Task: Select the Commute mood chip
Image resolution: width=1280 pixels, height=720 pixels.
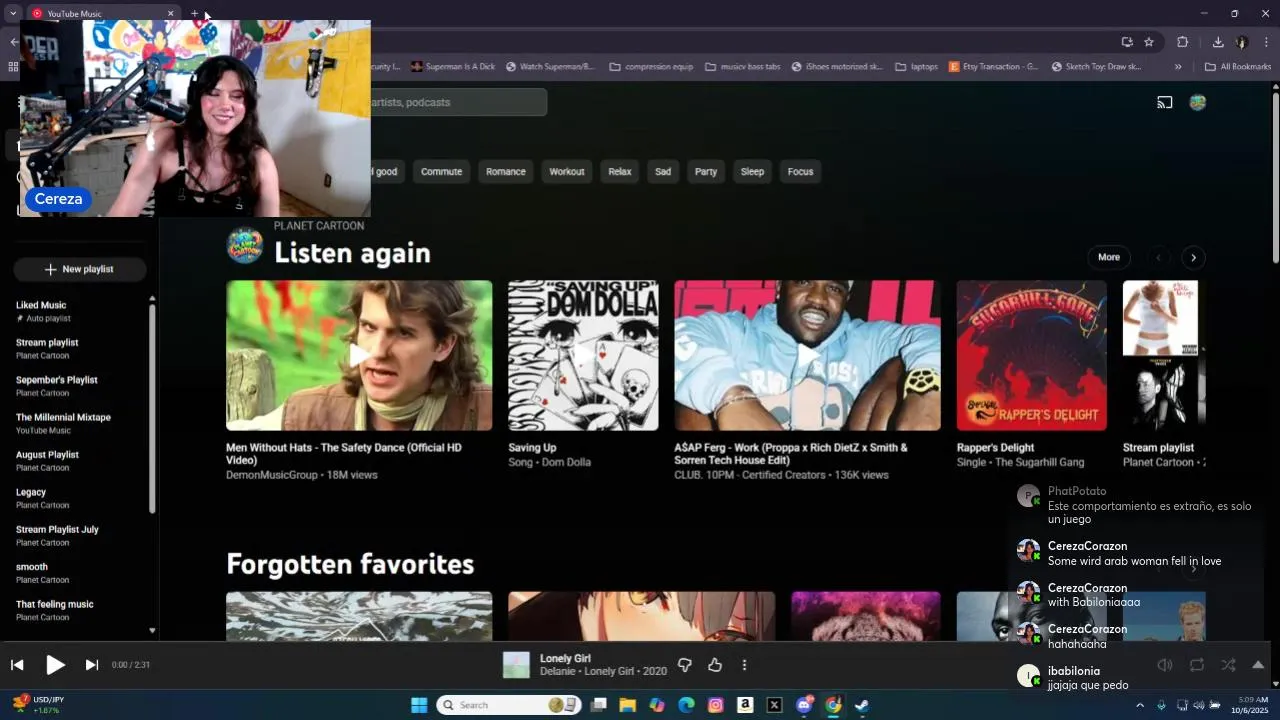Action: coord(441,171)
